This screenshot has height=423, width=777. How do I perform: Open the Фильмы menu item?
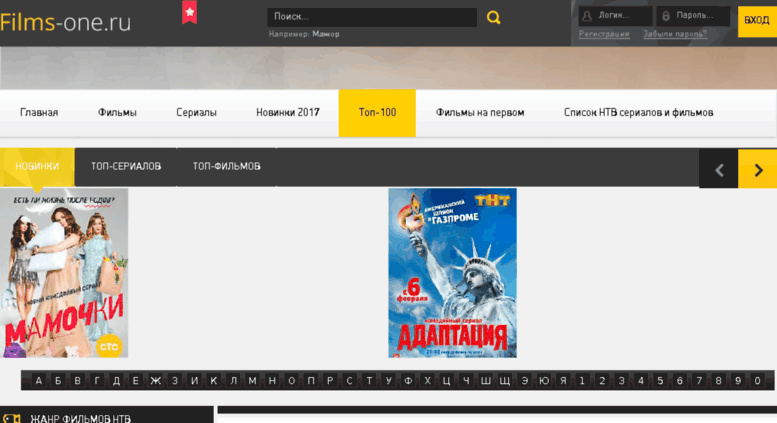pyautogui.click(x=117, y=112)
